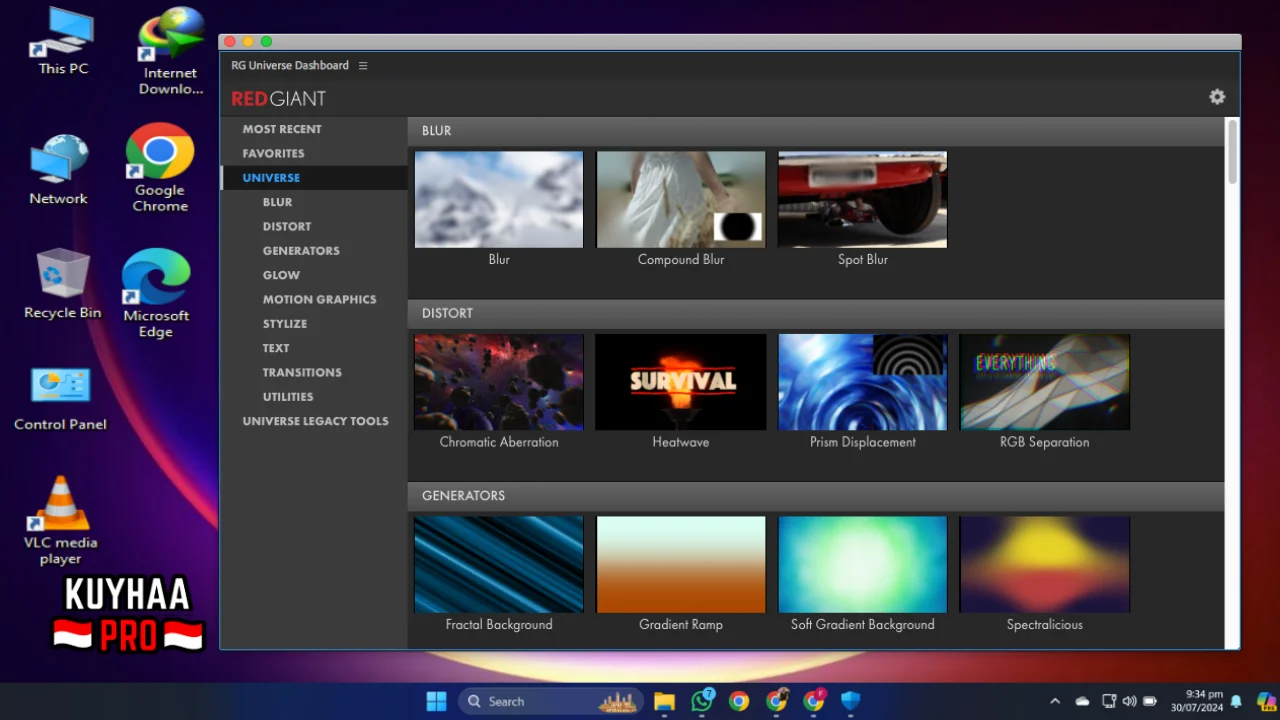Choose the Compound Blur effect thumbnail

click(681, 200)
